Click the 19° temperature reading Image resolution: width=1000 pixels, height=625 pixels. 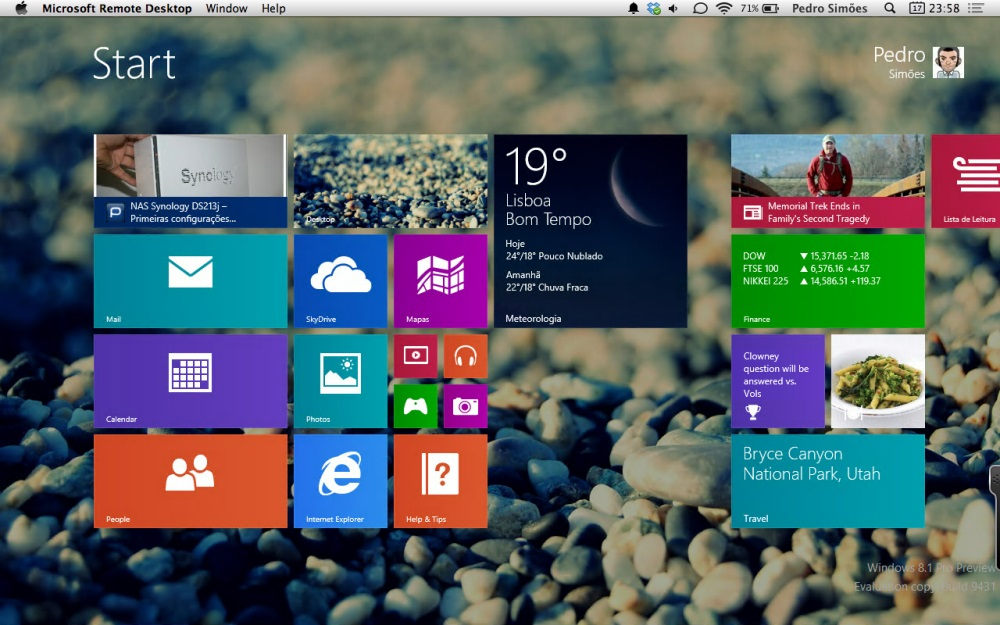point(536,166)
